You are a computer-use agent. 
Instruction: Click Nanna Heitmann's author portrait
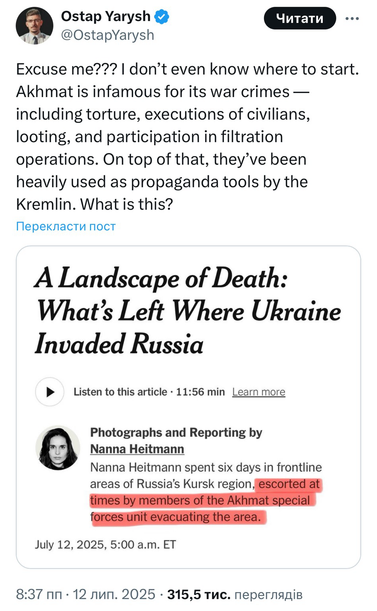(x=58, y=448)
